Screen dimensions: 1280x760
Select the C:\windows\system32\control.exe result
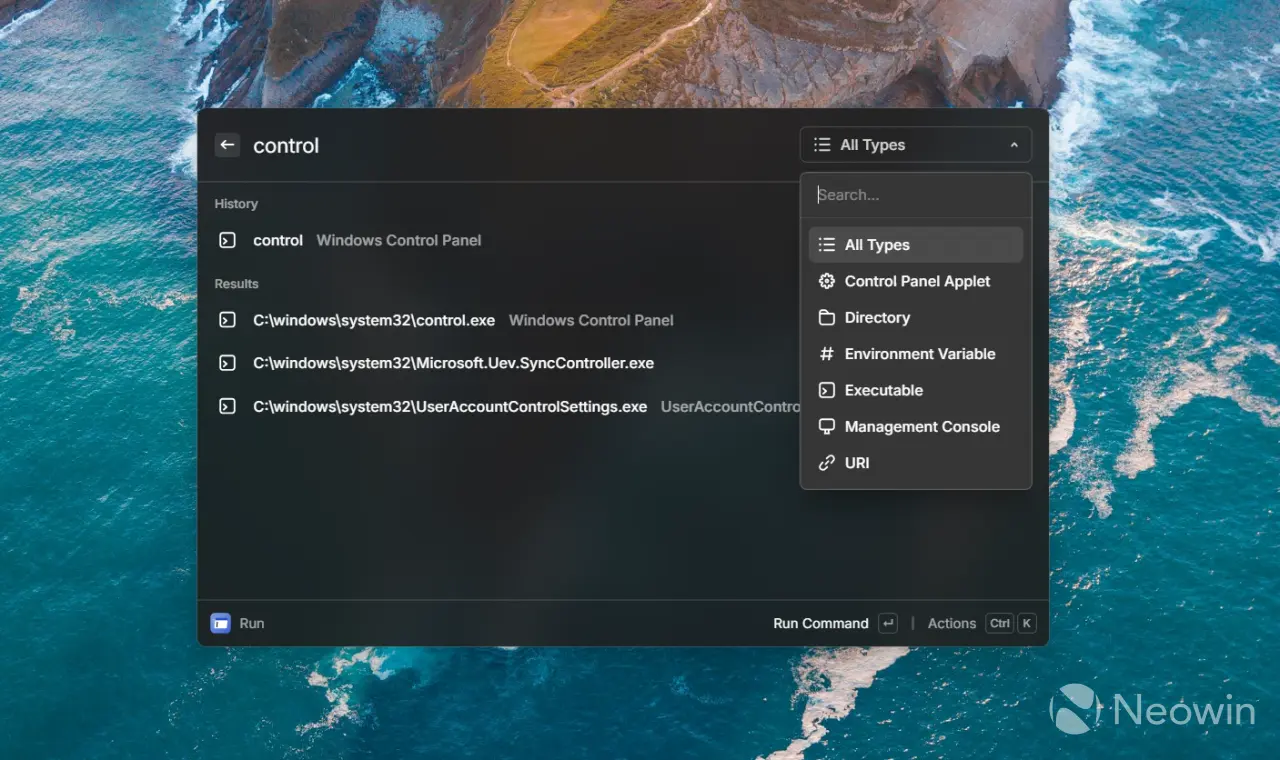(x=500, y=320)
